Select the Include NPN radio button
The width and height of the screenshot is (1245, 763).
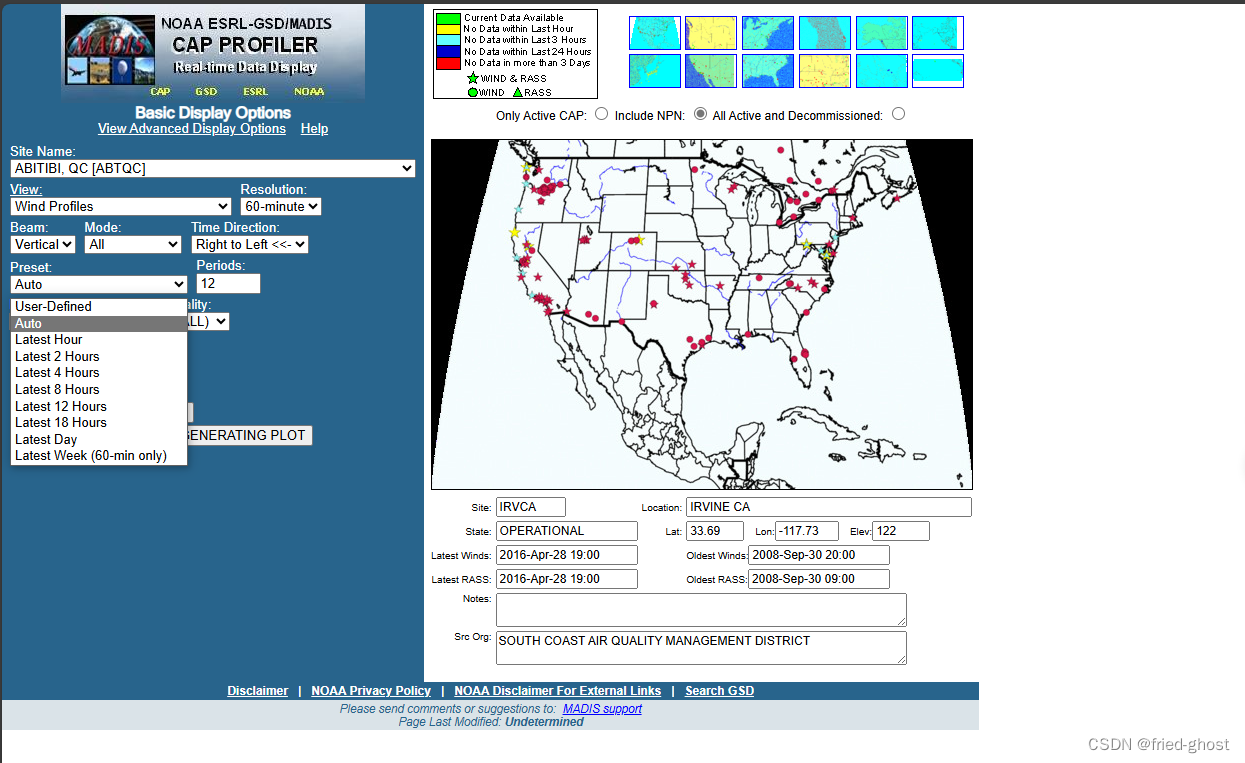click(700, 114)
